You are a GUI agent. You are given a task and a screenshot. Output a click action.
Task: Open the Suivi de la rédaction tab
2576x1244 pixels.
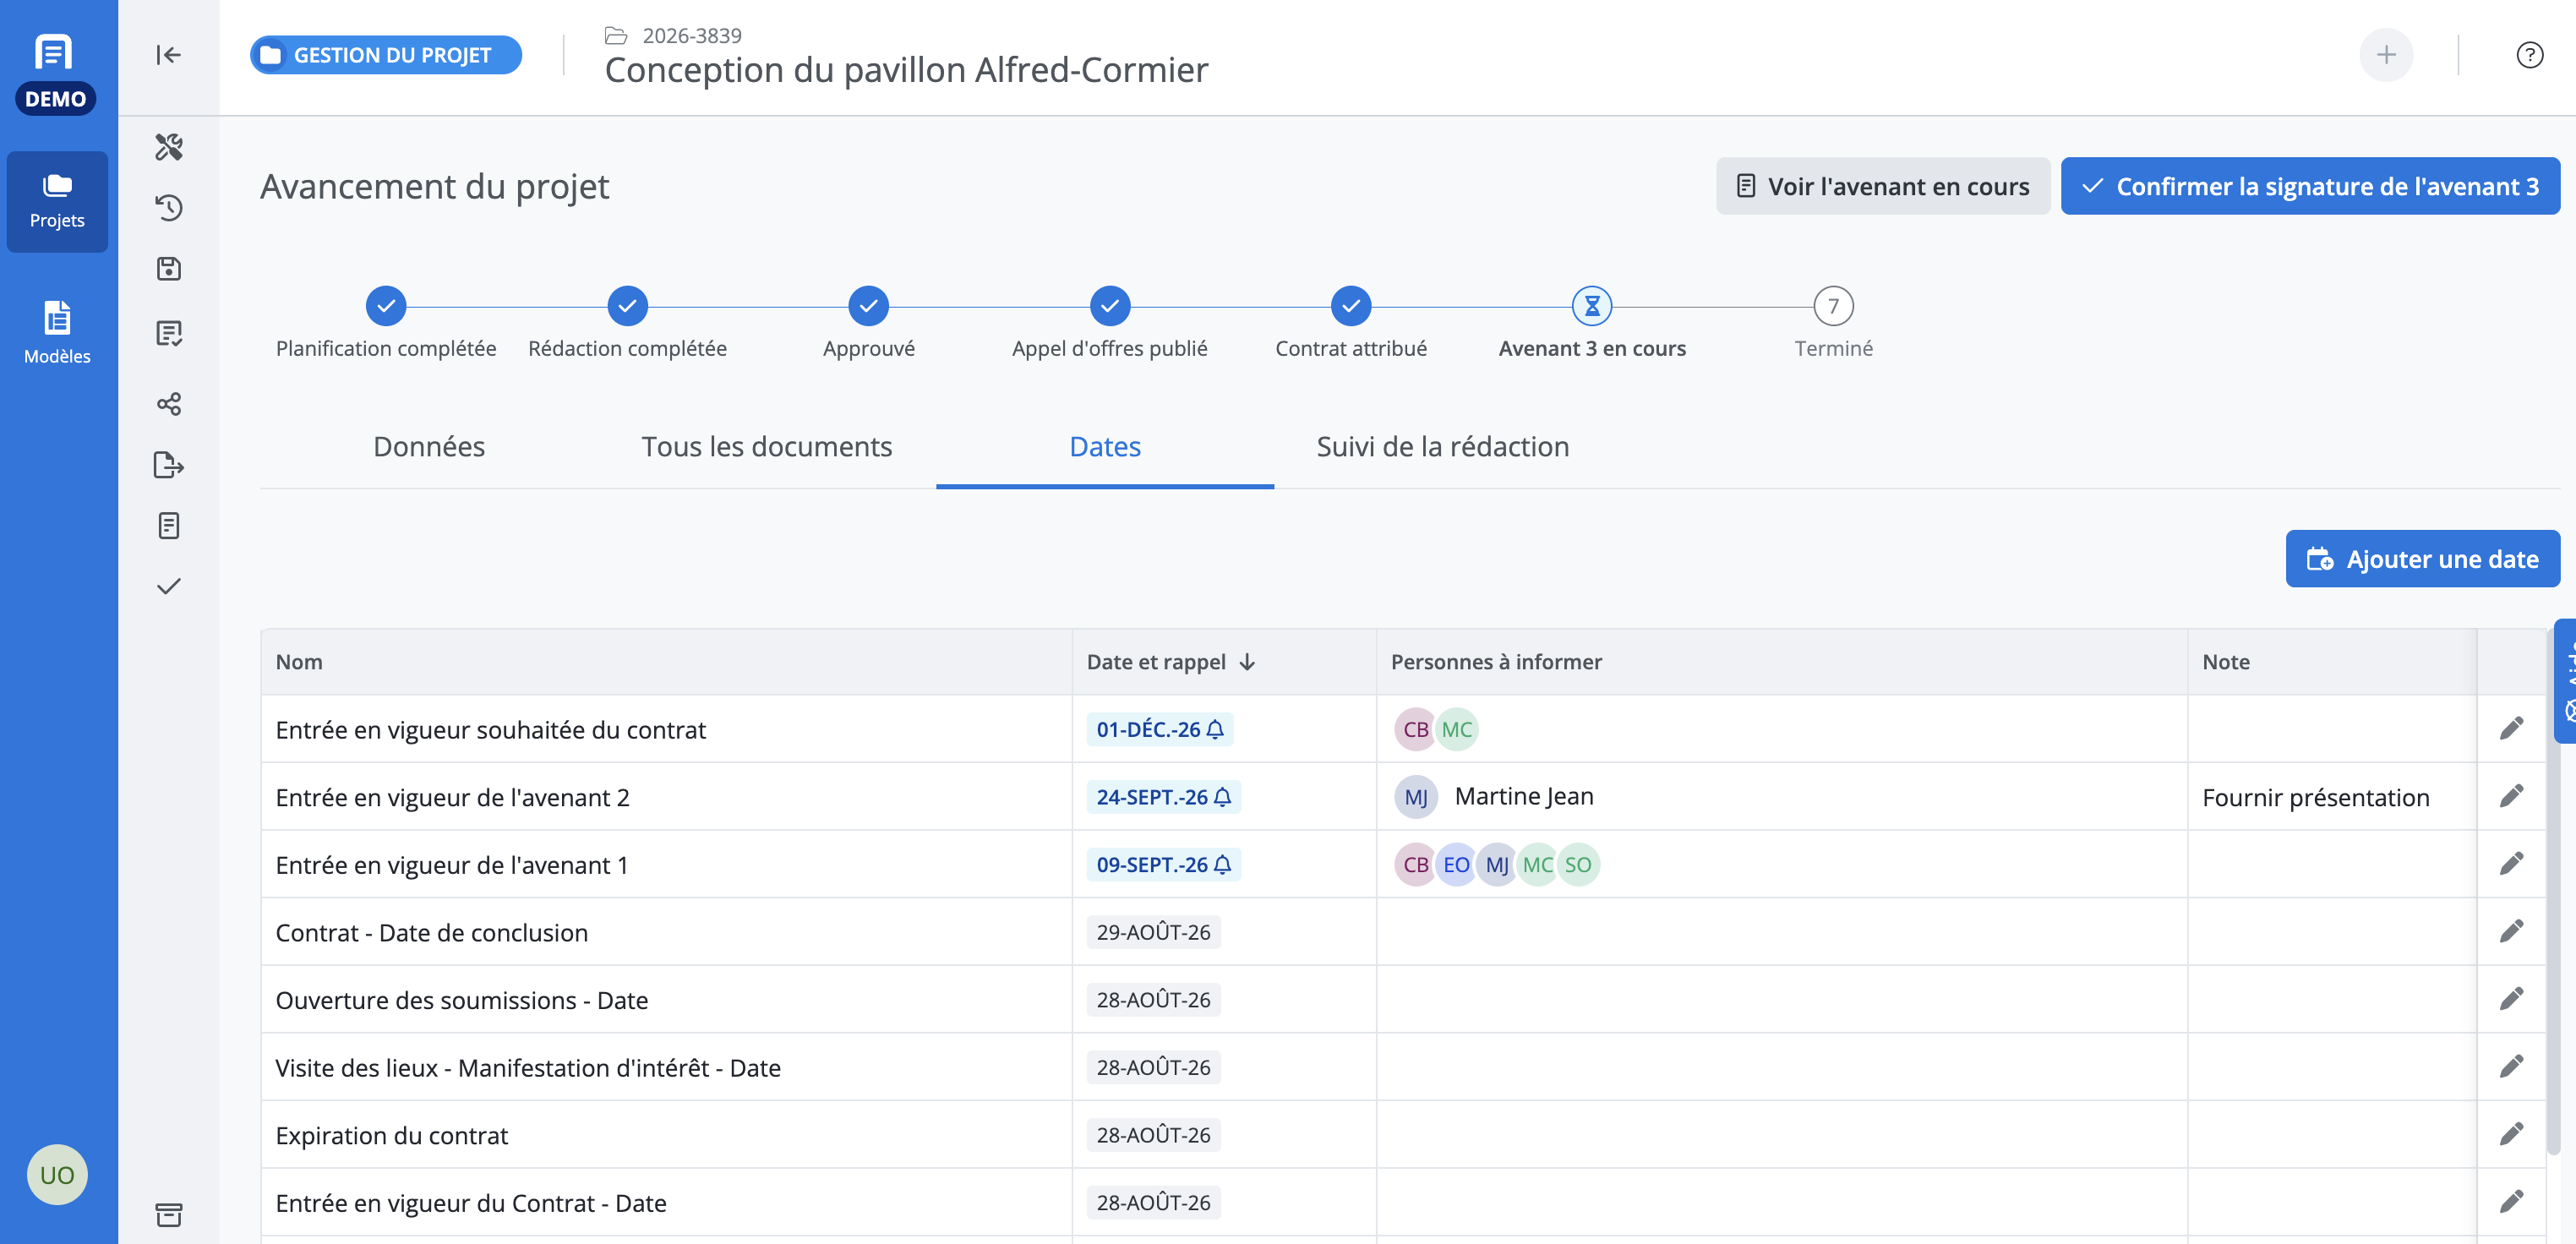tap(1442, 447)
